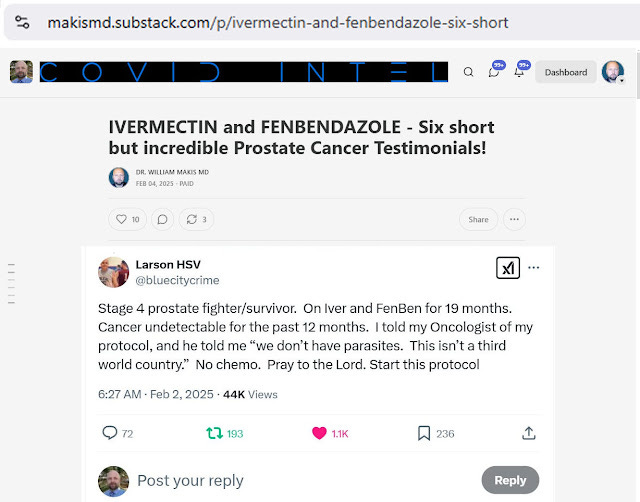This screenshot has height=502, width=640.
Task: Click Dr. William Makis MD author link
Action: [172, 172]
